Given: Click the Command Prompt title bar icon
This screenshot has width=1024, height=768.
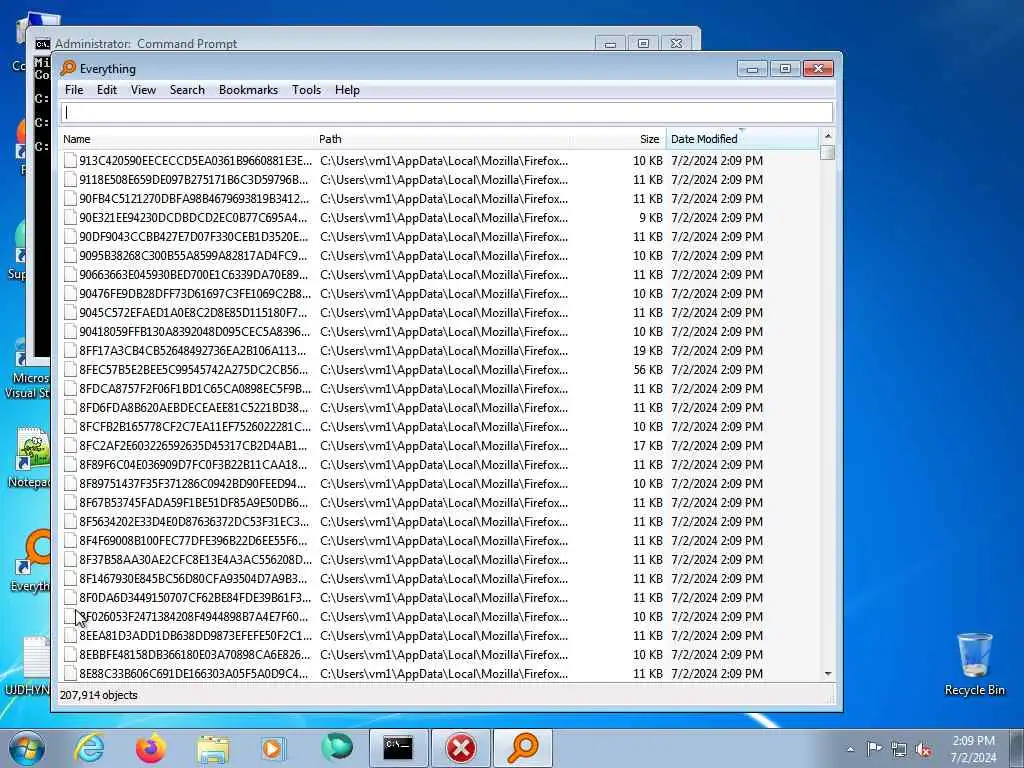Looking at the screenshot, I should coord(42,44).
